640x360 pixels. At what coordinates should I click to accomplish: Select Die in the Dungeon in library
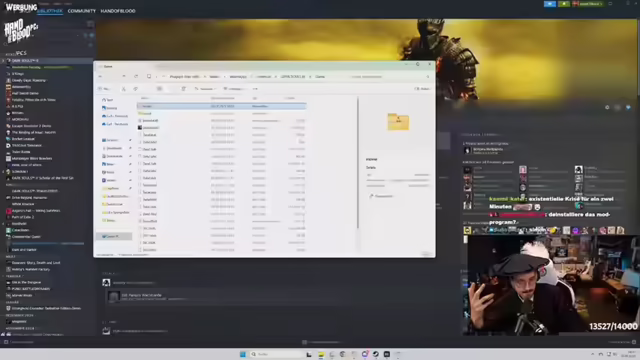26,282
